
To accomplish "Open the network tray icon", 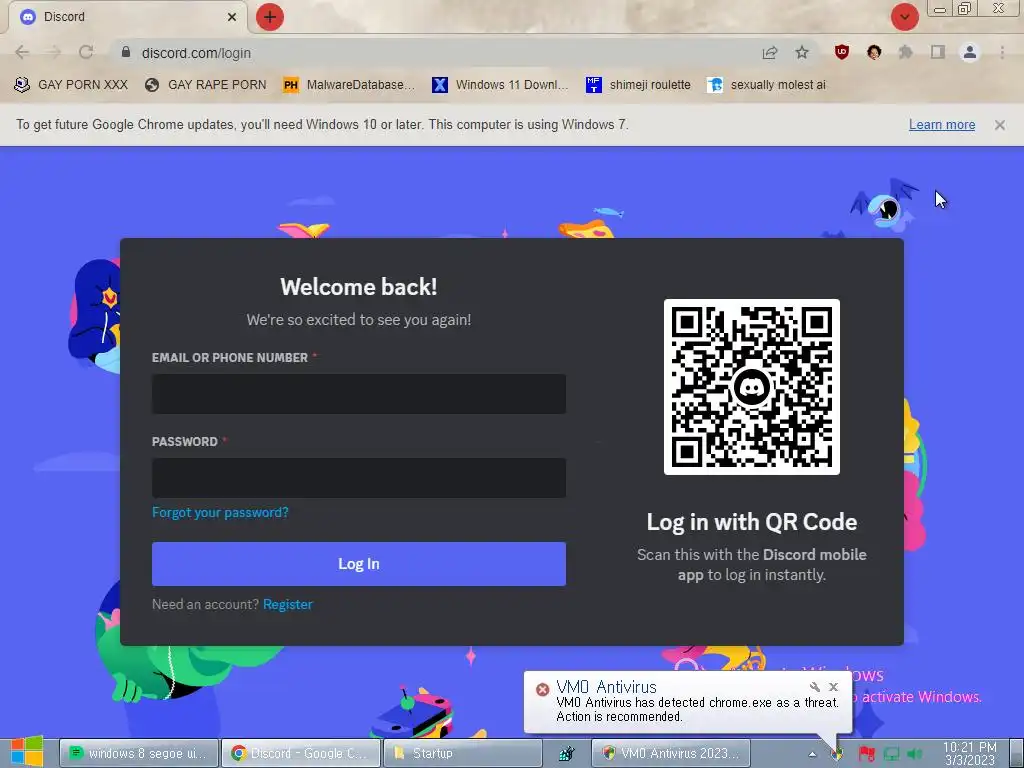I will [x=891, y=754].
